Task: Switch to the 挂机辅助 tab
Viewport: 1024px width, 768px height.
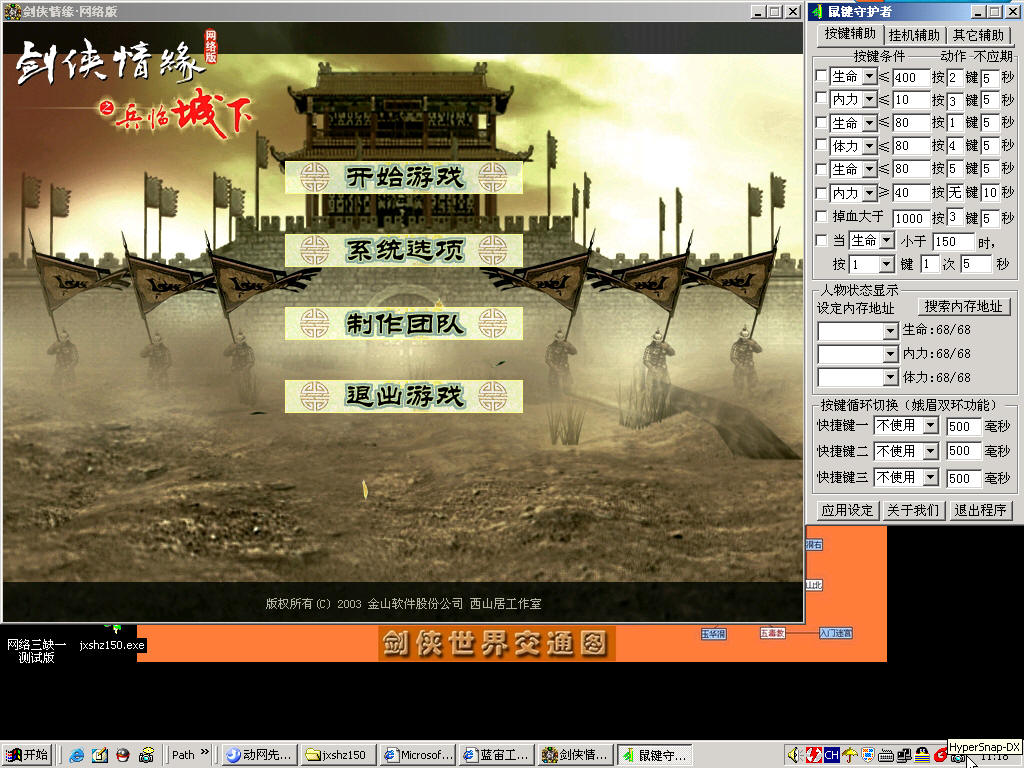Action: point(914,35)
